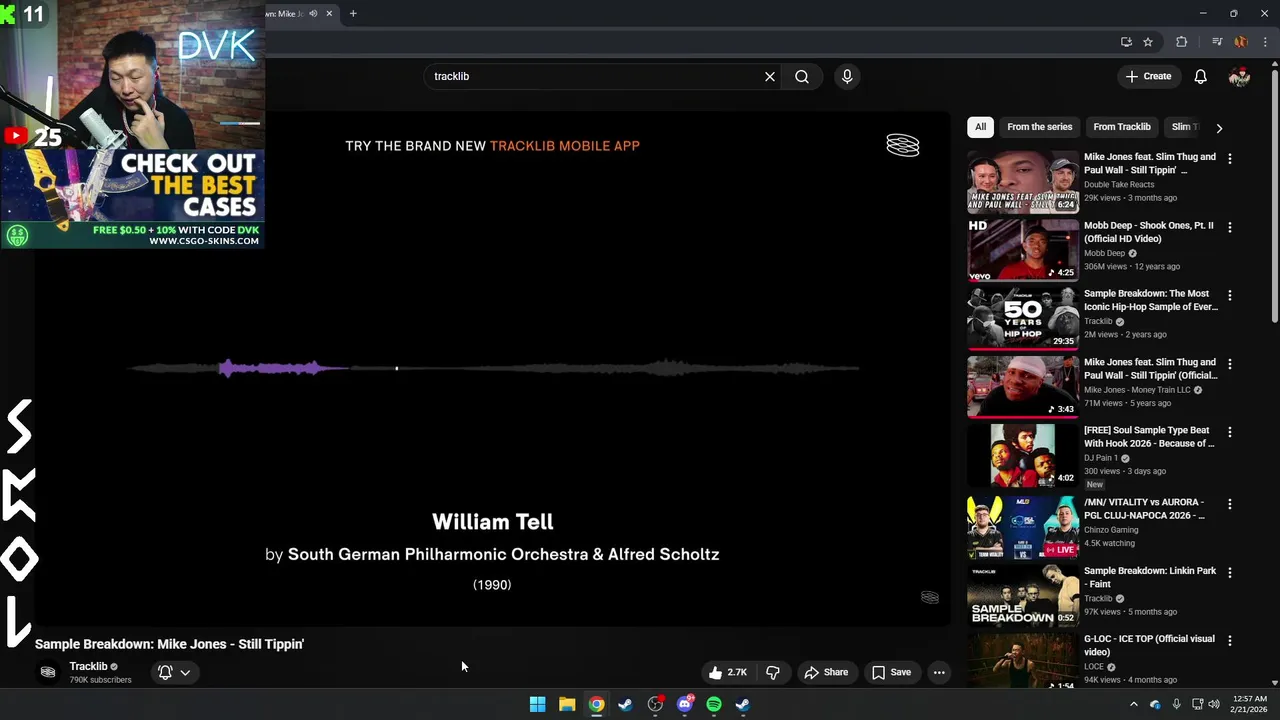Open options for Most Iconic Hip-Hop Sample video
1280x720 pixels.
point(1230,296)
